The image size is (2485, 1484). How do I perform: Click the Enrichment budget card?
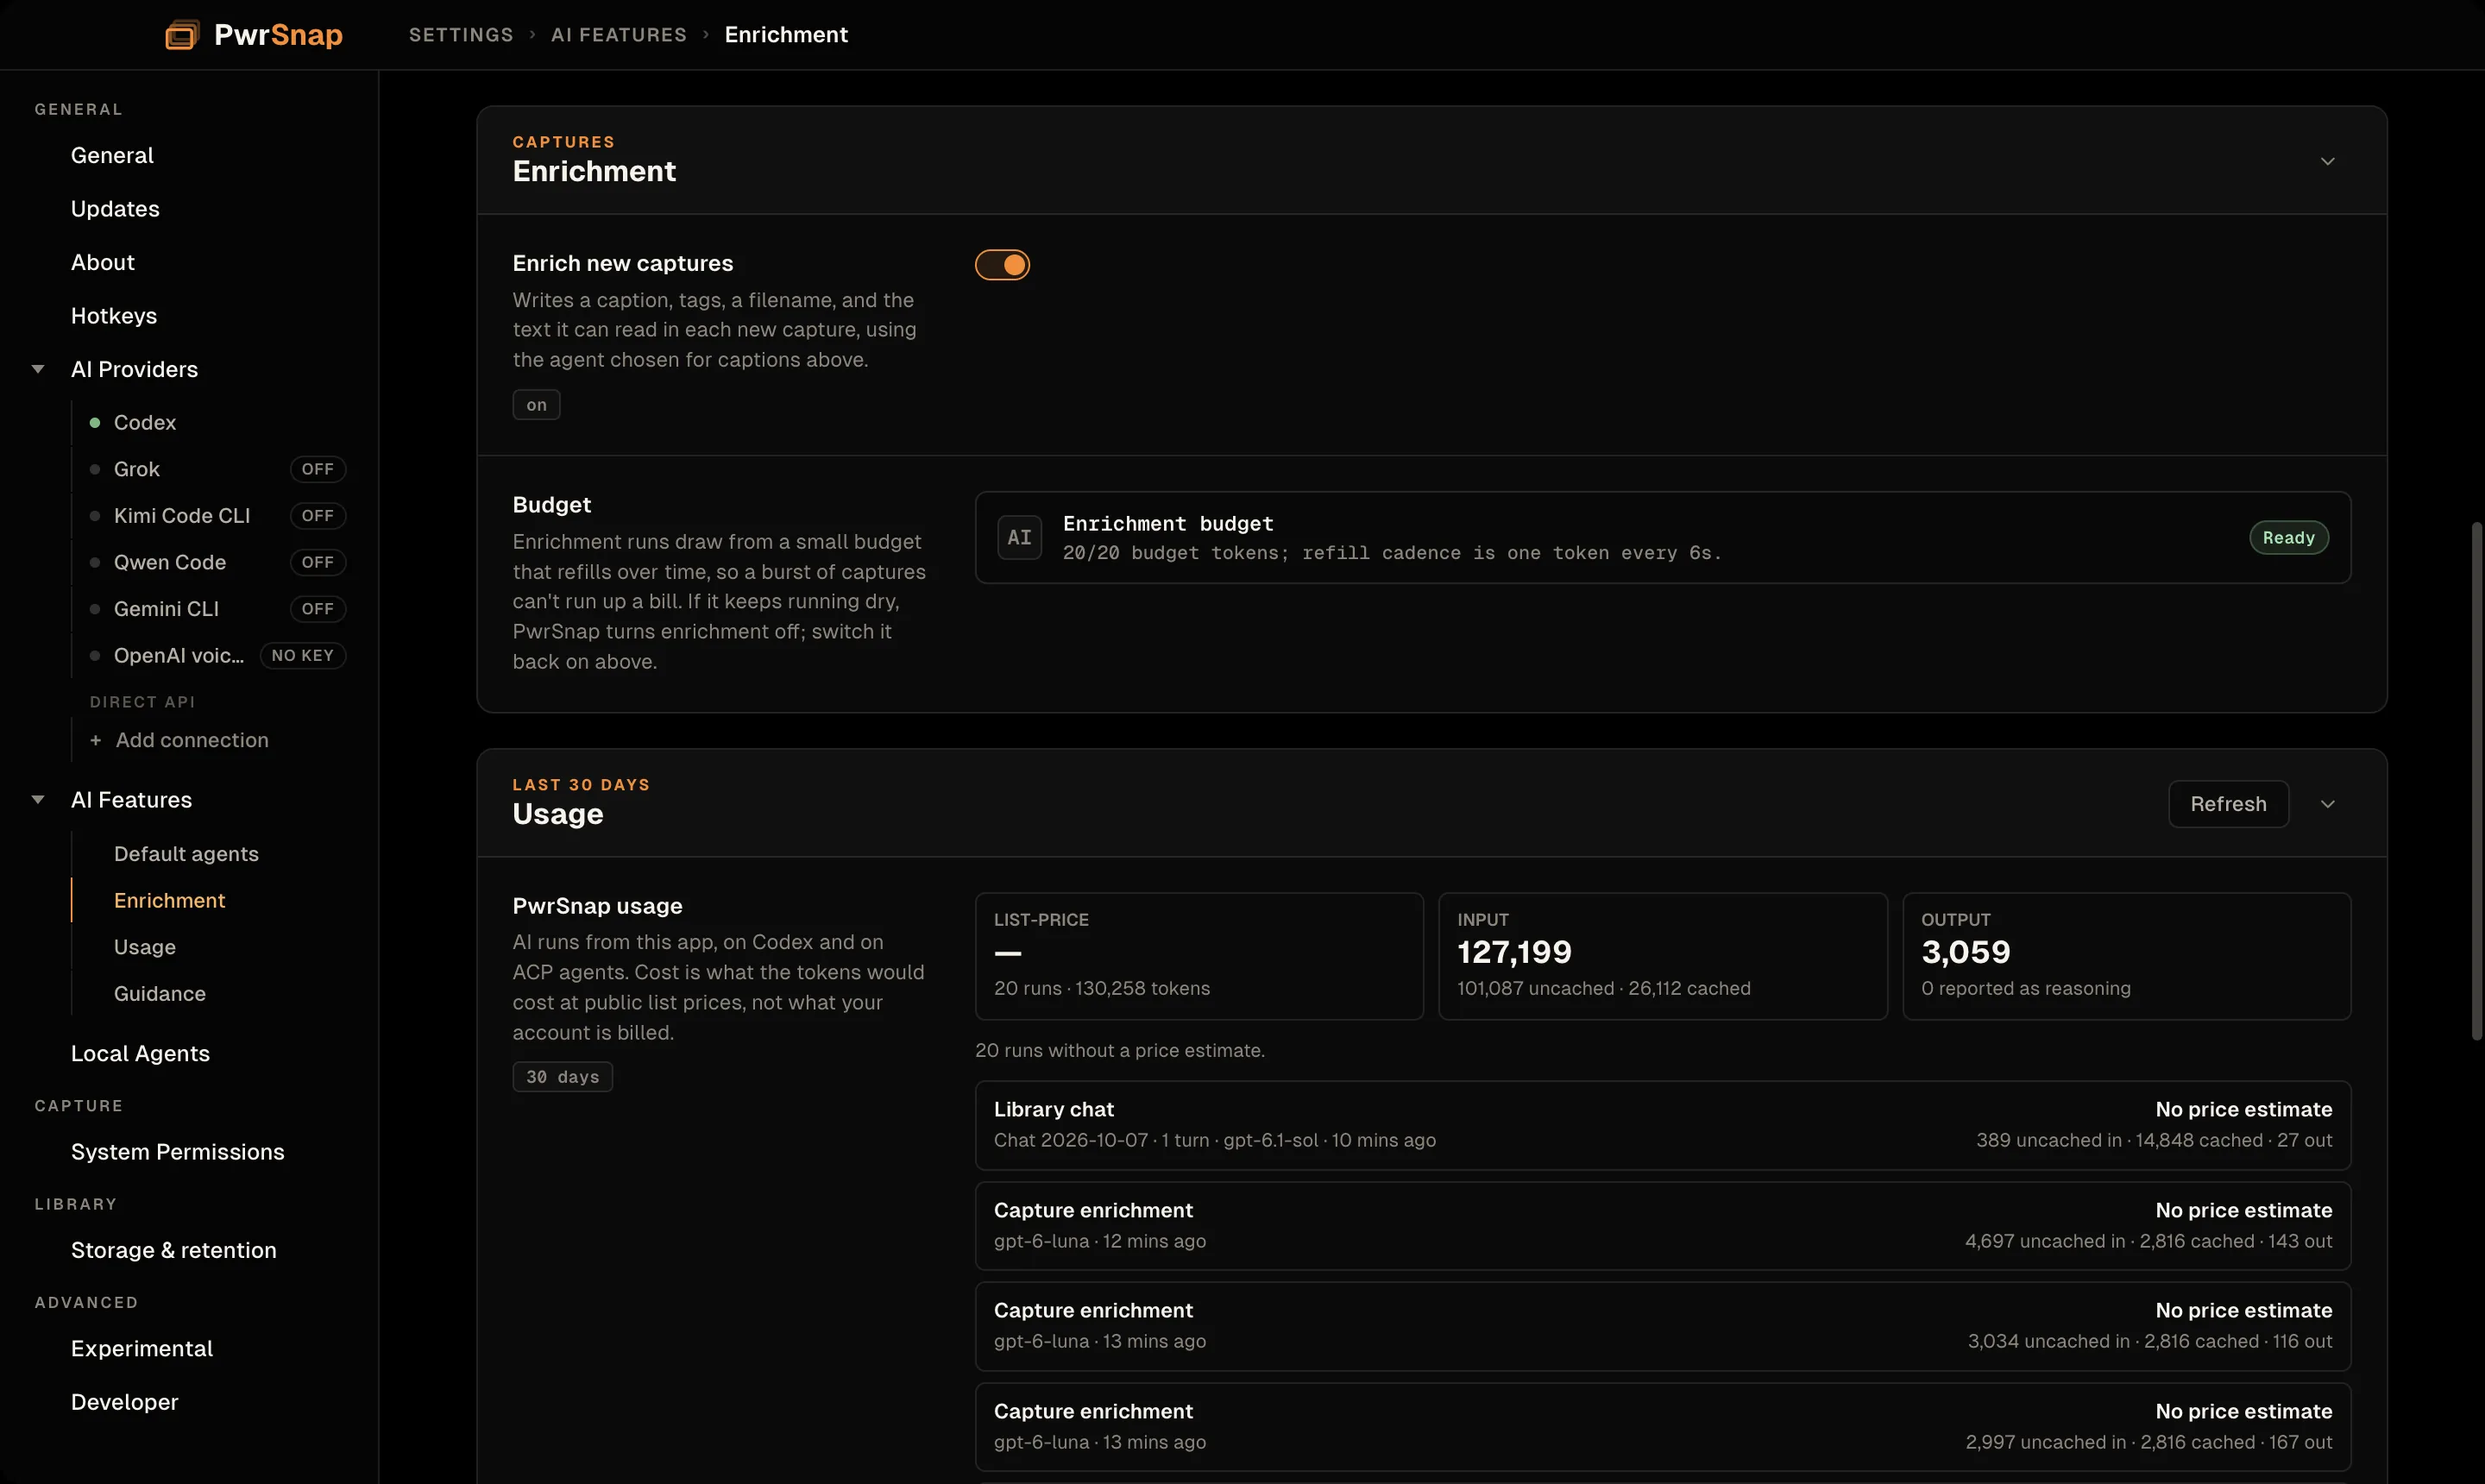(x=1663, y=537)
